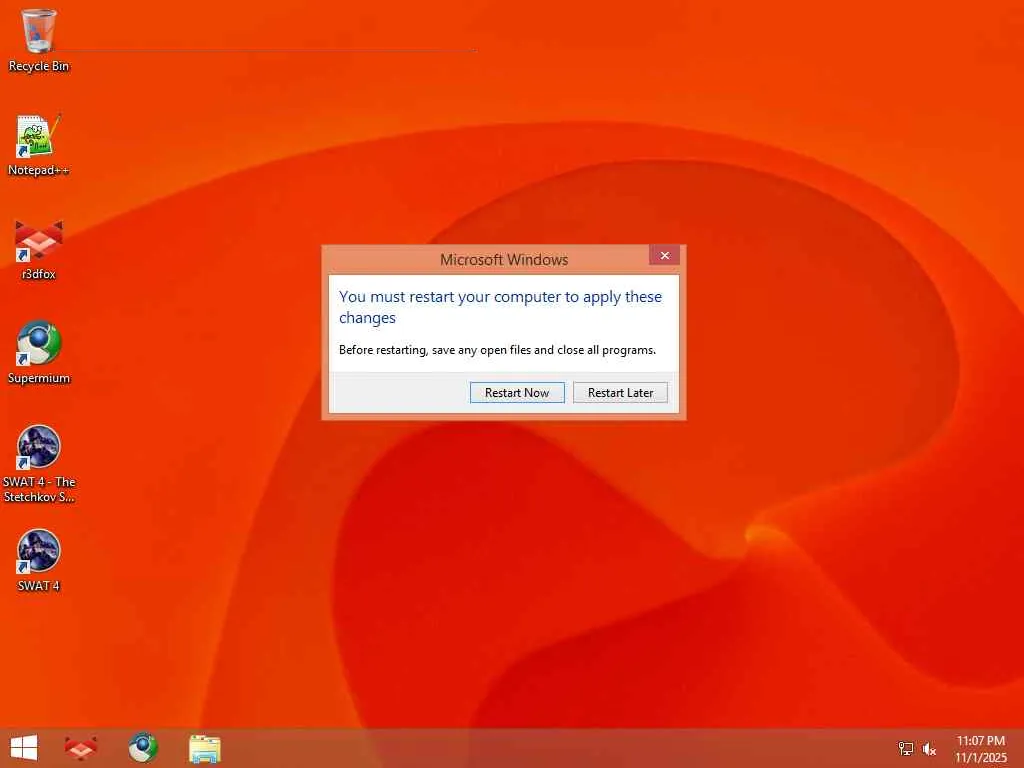
Task: Open the Recycle Bin desktop icon
Action: [39, 40]
